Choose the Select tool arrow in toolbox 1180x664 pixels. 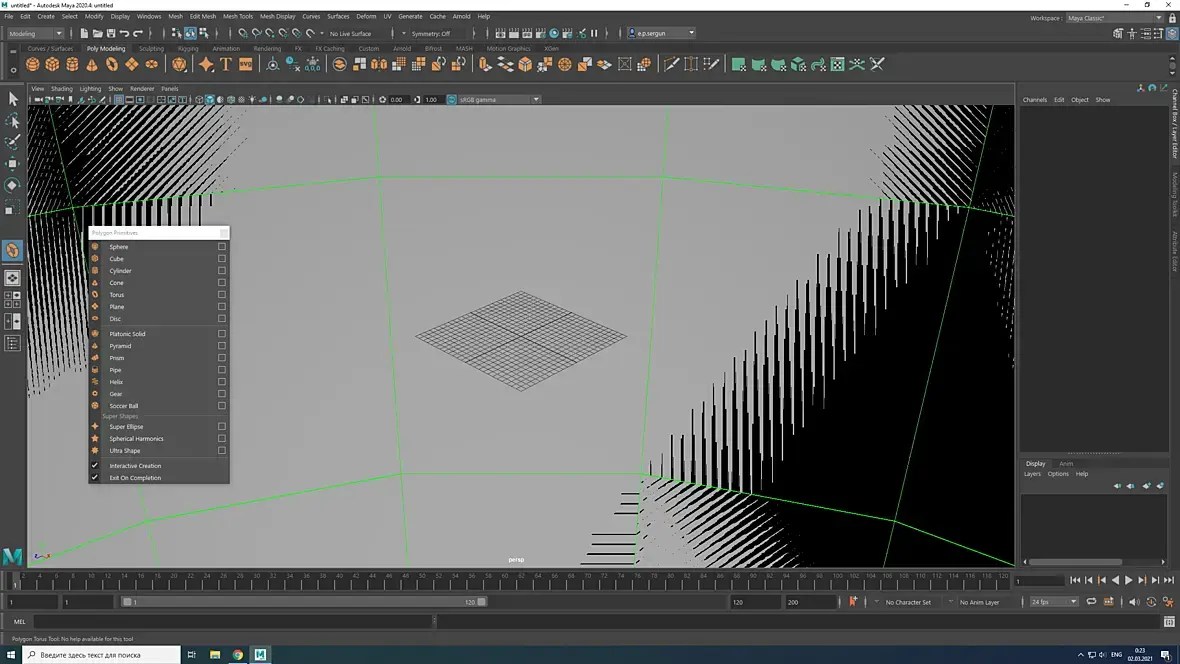coord(13,98)
